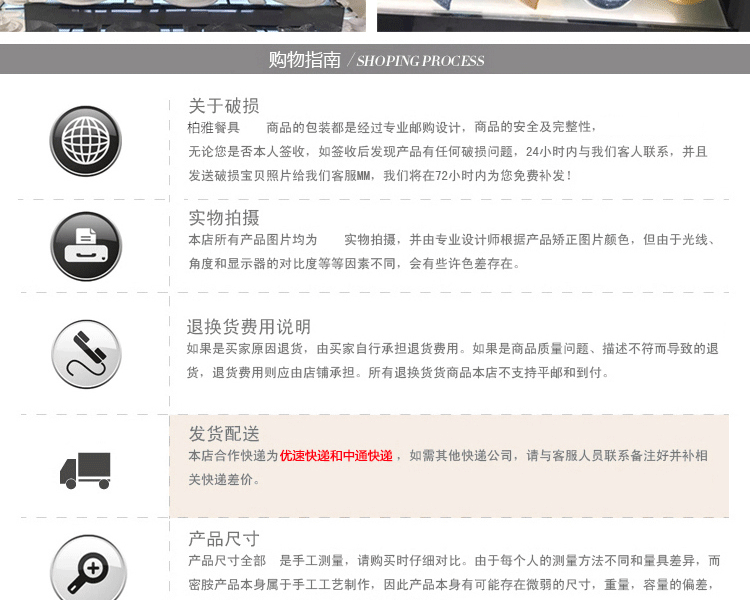Click the telephone handset icon
This screenshot has width=750, height=600.
pos(86,354)
